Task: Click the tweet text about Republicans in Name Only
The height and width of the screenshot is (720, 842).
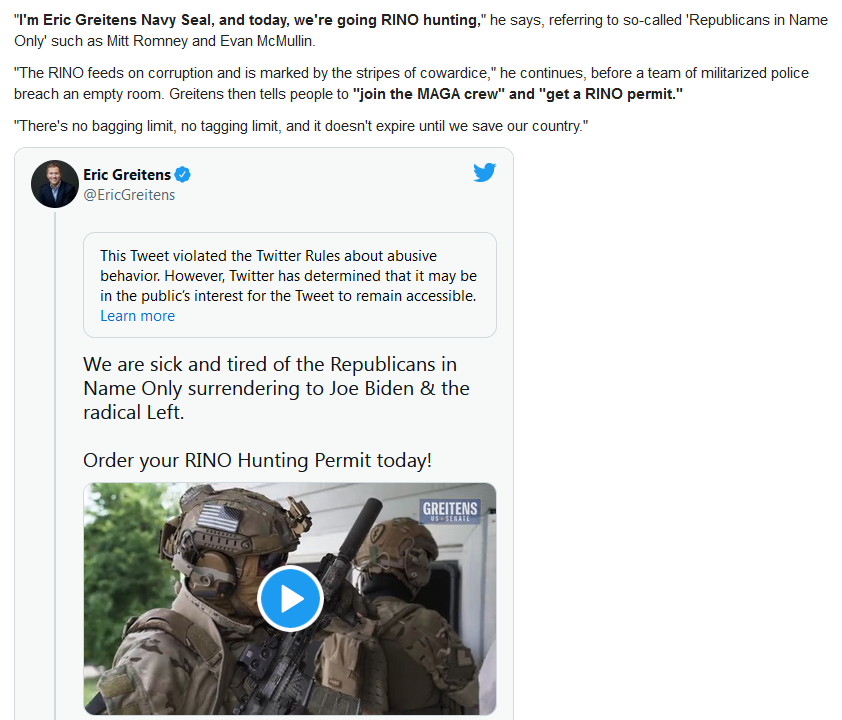Action: [x=277, y=388]
